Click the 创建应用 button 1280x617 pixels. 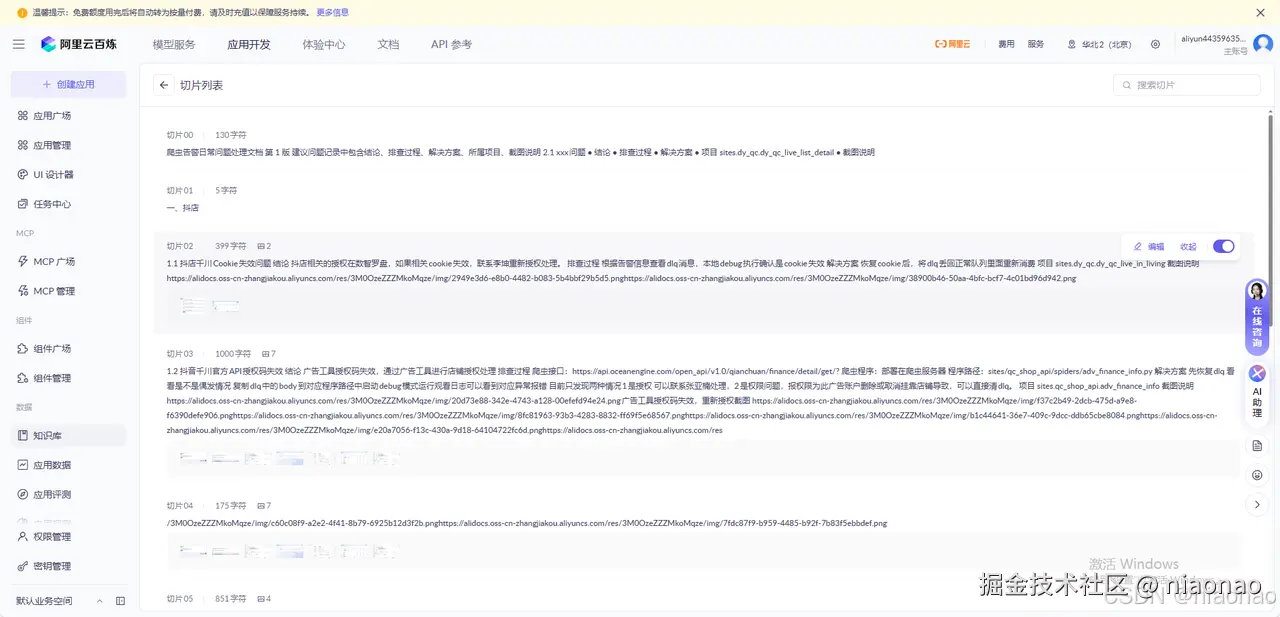[x=67, y=84]
